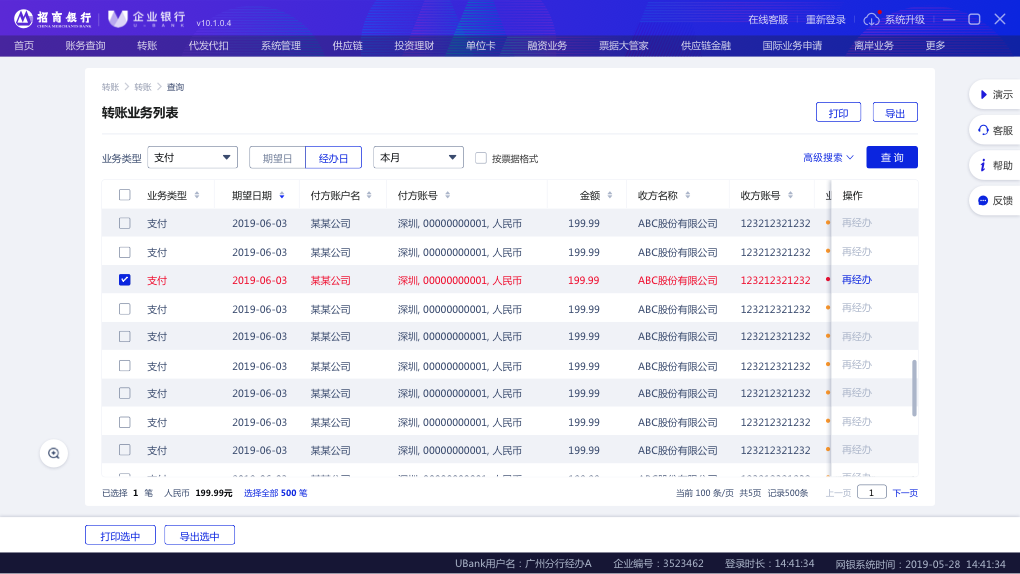Open the 供应链金融 menu
The width and height of the screenshot is (1020, 574).
pyautogui.click(x=706, y=46)
